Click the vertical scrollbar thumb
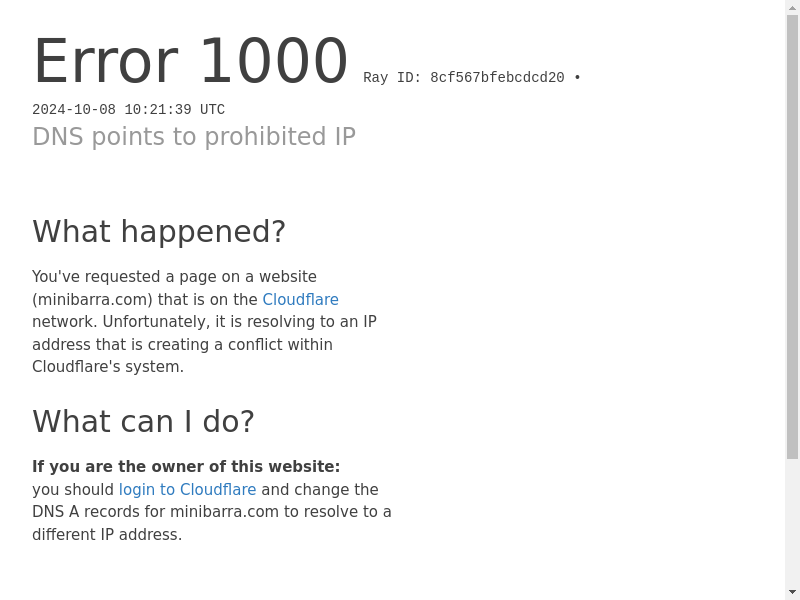The height and width of the screenshot is (600, 800). coord(792,237)
